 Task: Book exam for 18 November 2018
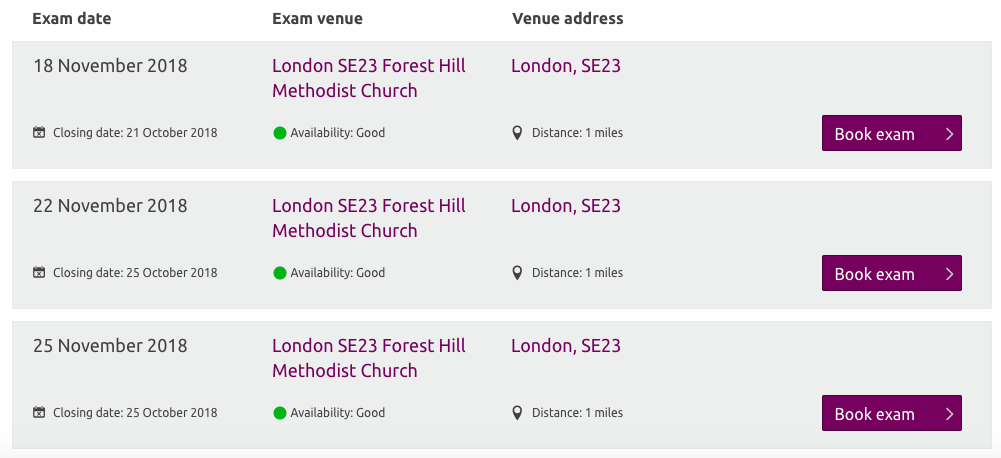pyautogui.click(x=891, y=134)
